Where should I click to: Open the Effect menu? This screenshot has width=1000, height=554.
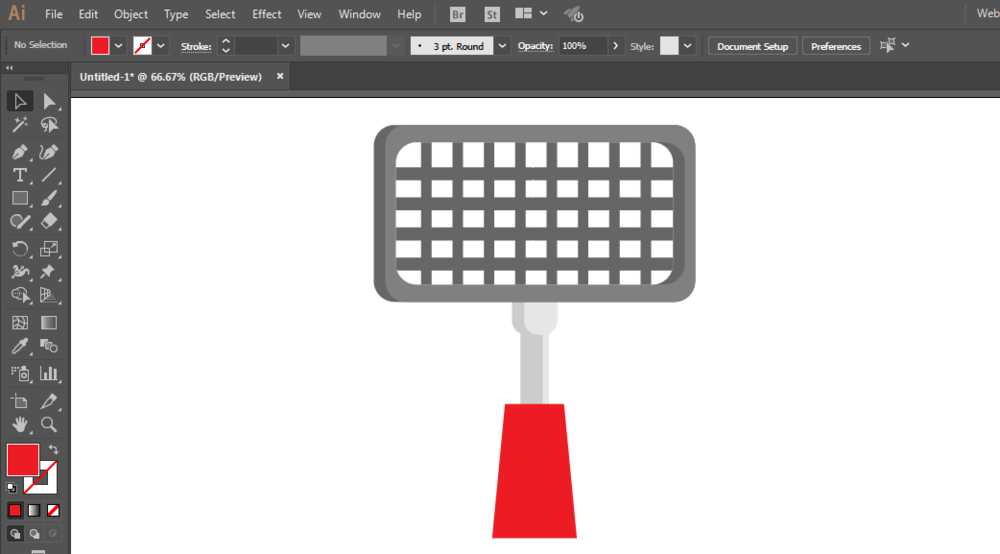click(x=267, y=14)
